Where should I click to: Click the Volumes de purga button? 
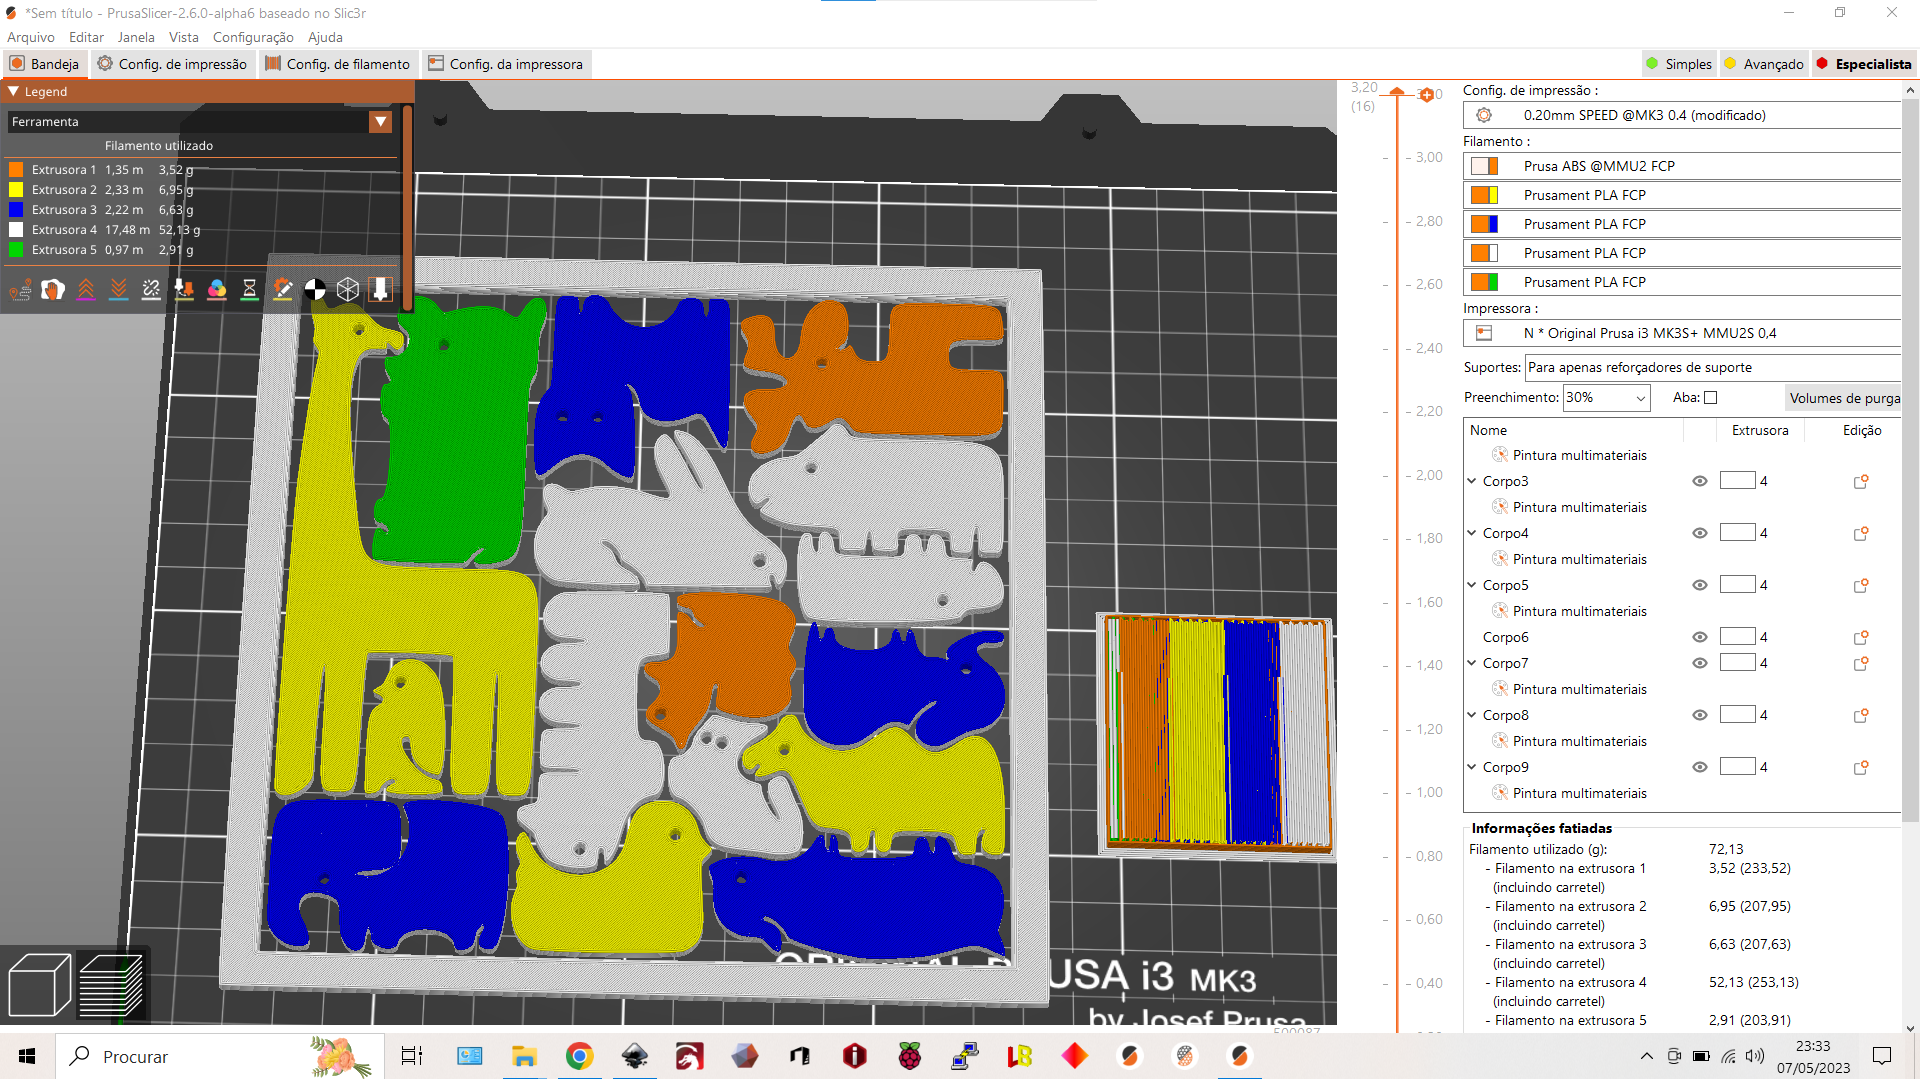coord(1844,398)
